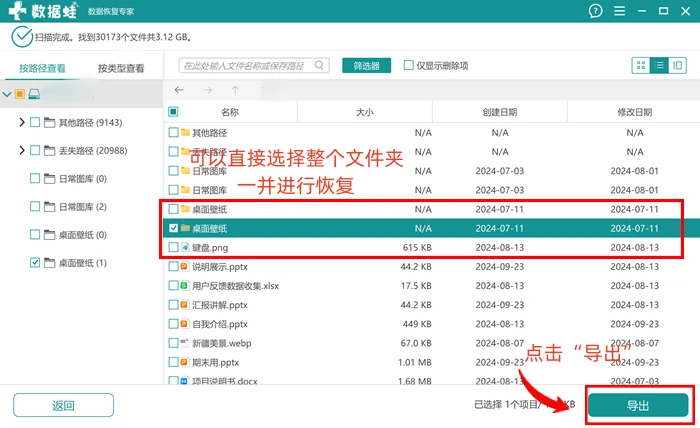Click the 筛选器 filter button

coord(367,66)
